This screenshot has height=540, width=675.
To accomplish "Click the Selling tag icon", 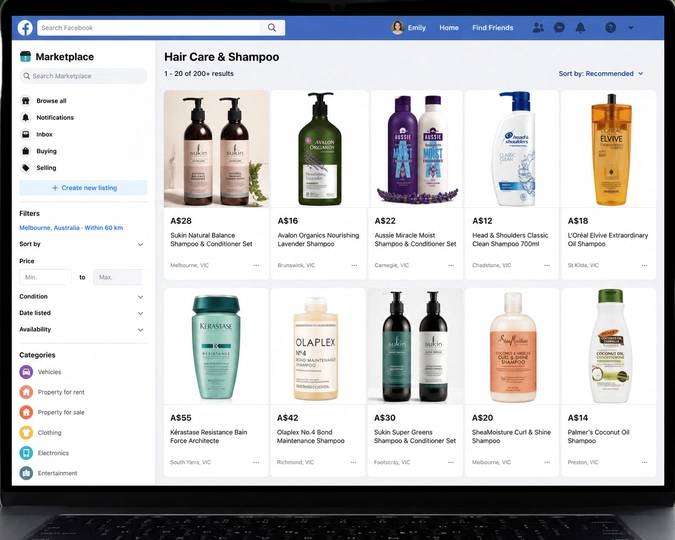I will coord(26,168).
